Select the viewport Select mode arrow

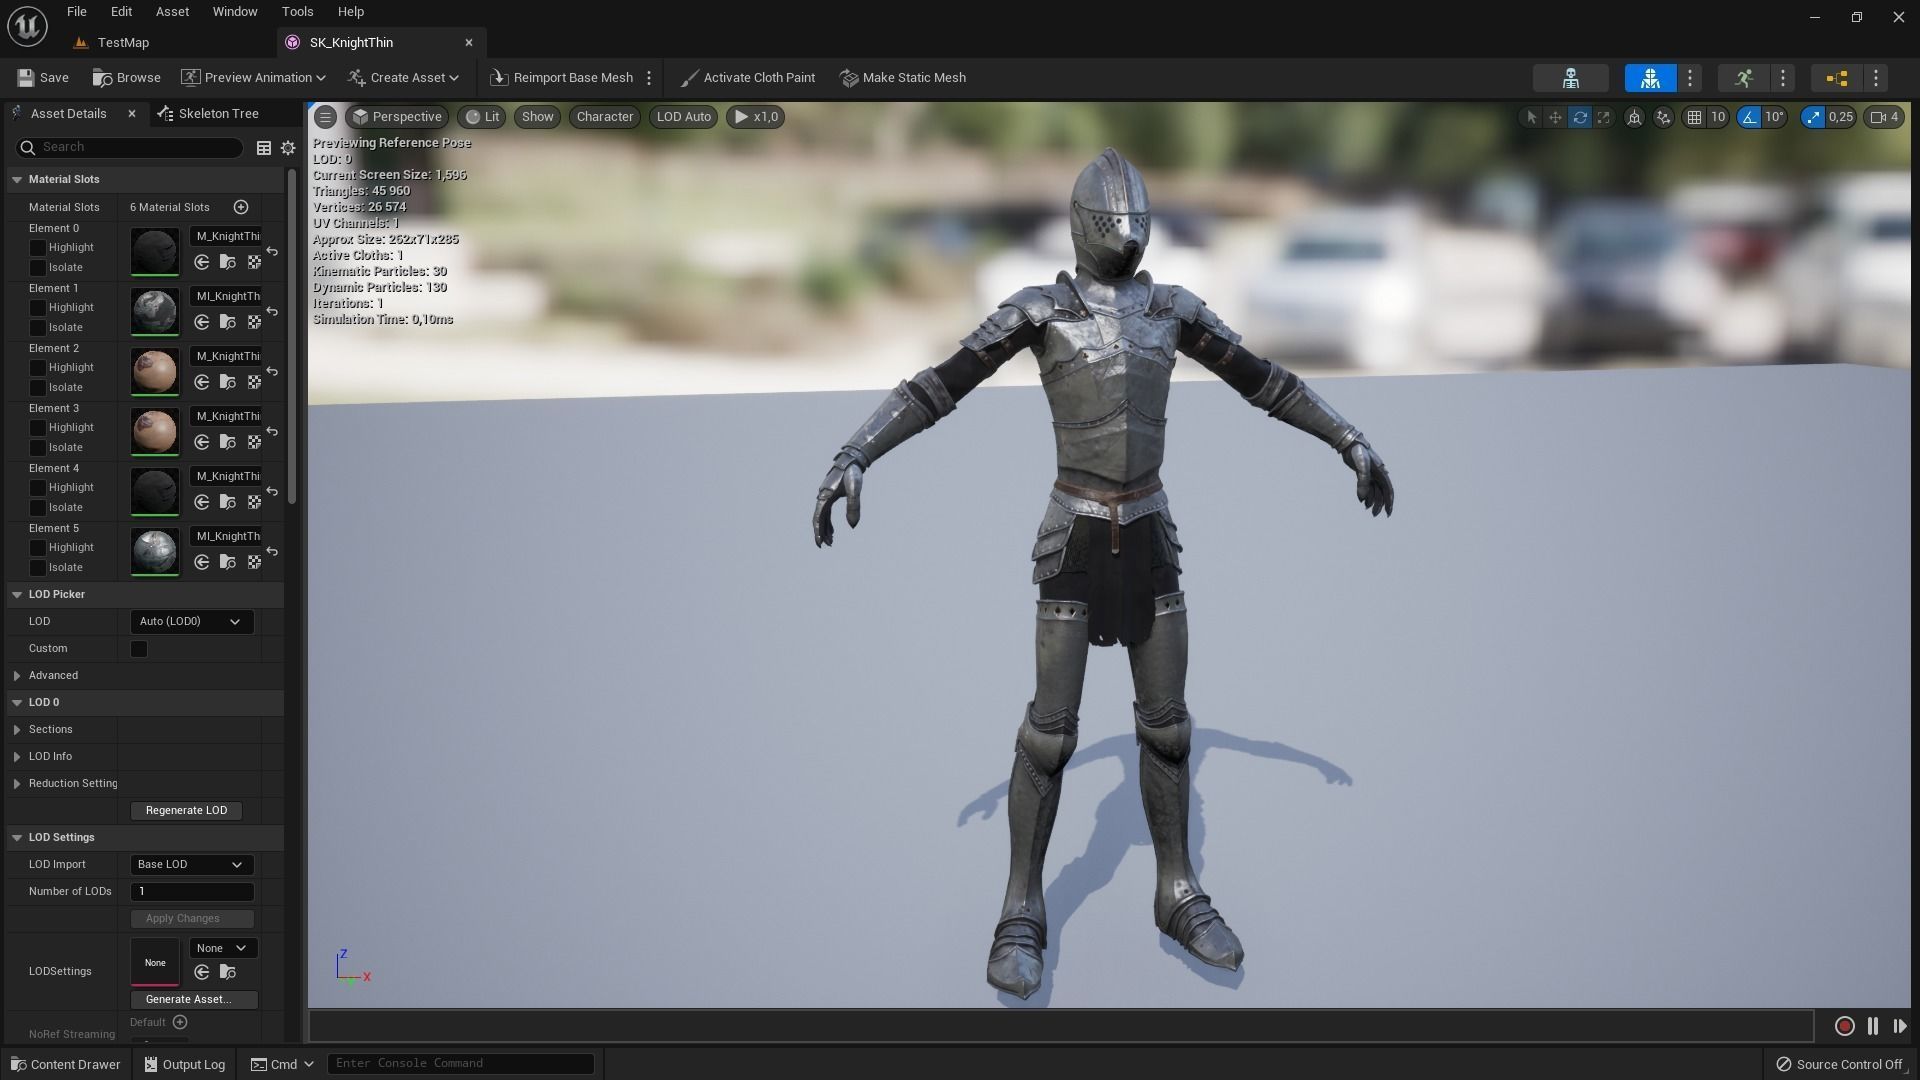pos(1530,117)
